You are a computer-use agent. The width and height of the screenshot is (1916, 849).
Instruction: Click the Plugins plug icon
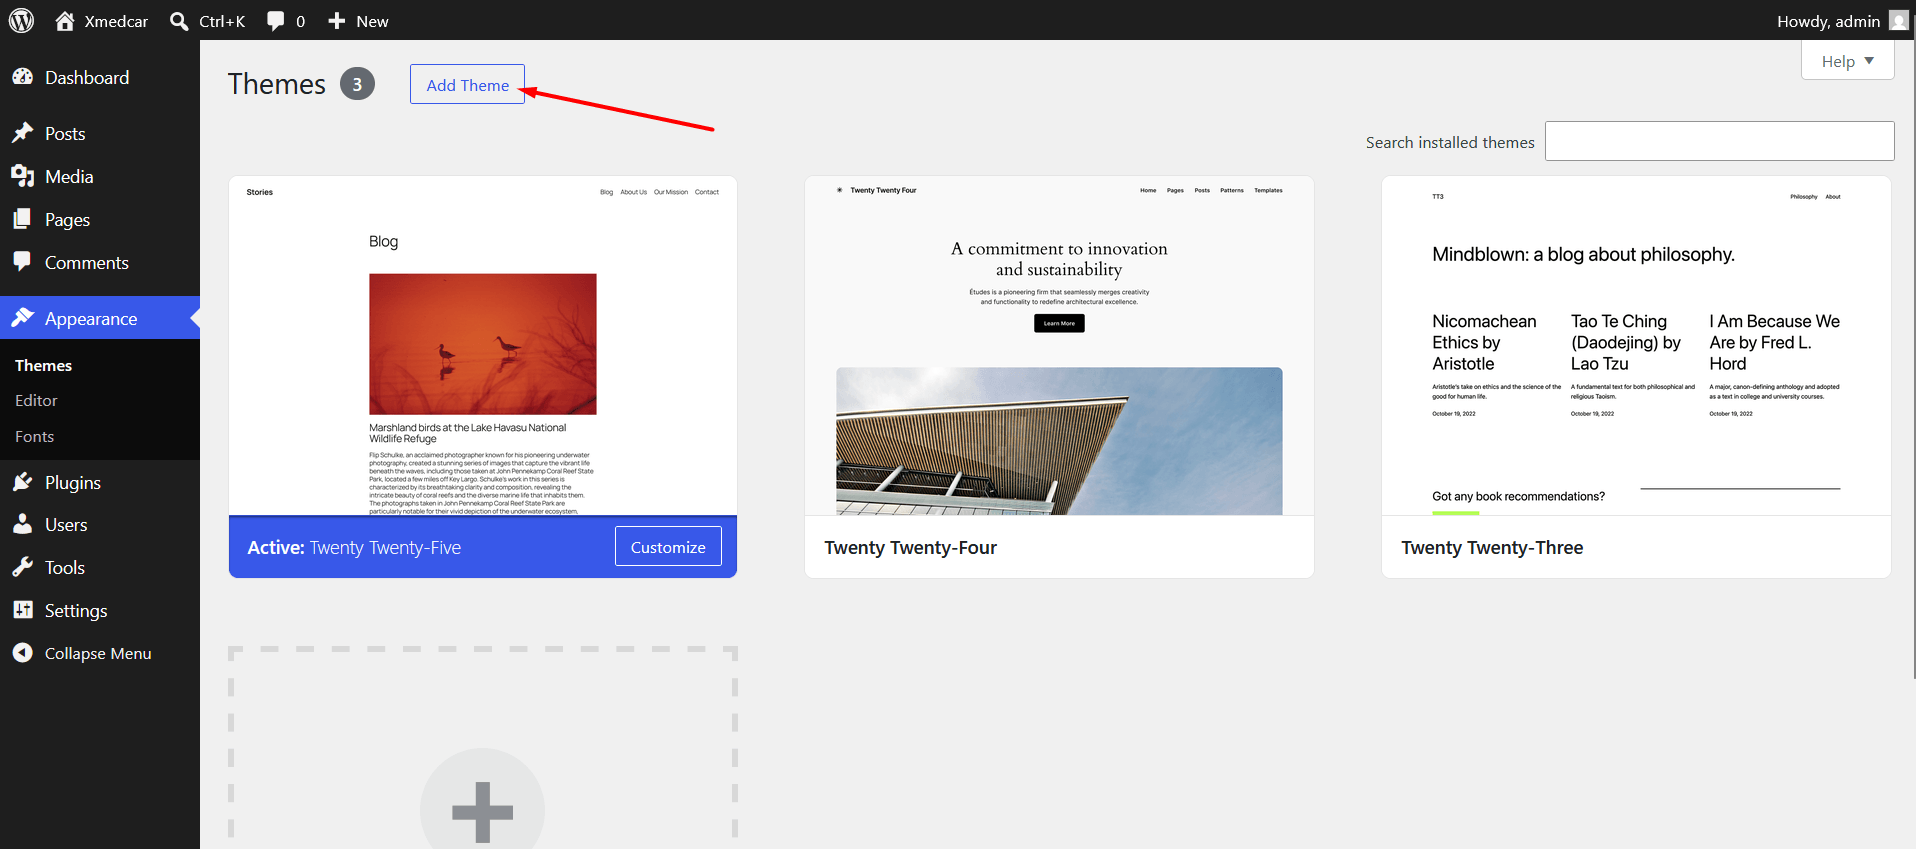coord(23,482)
